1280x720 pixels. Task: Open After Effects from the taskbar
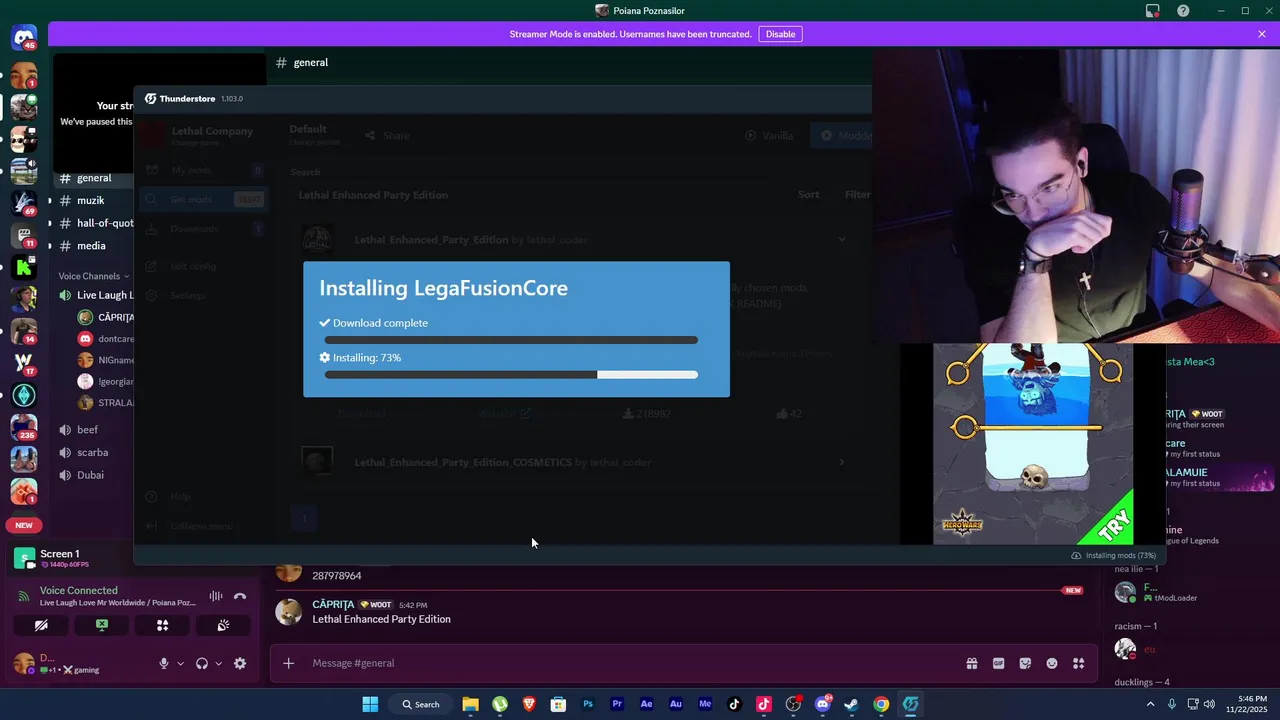point(646,704)
